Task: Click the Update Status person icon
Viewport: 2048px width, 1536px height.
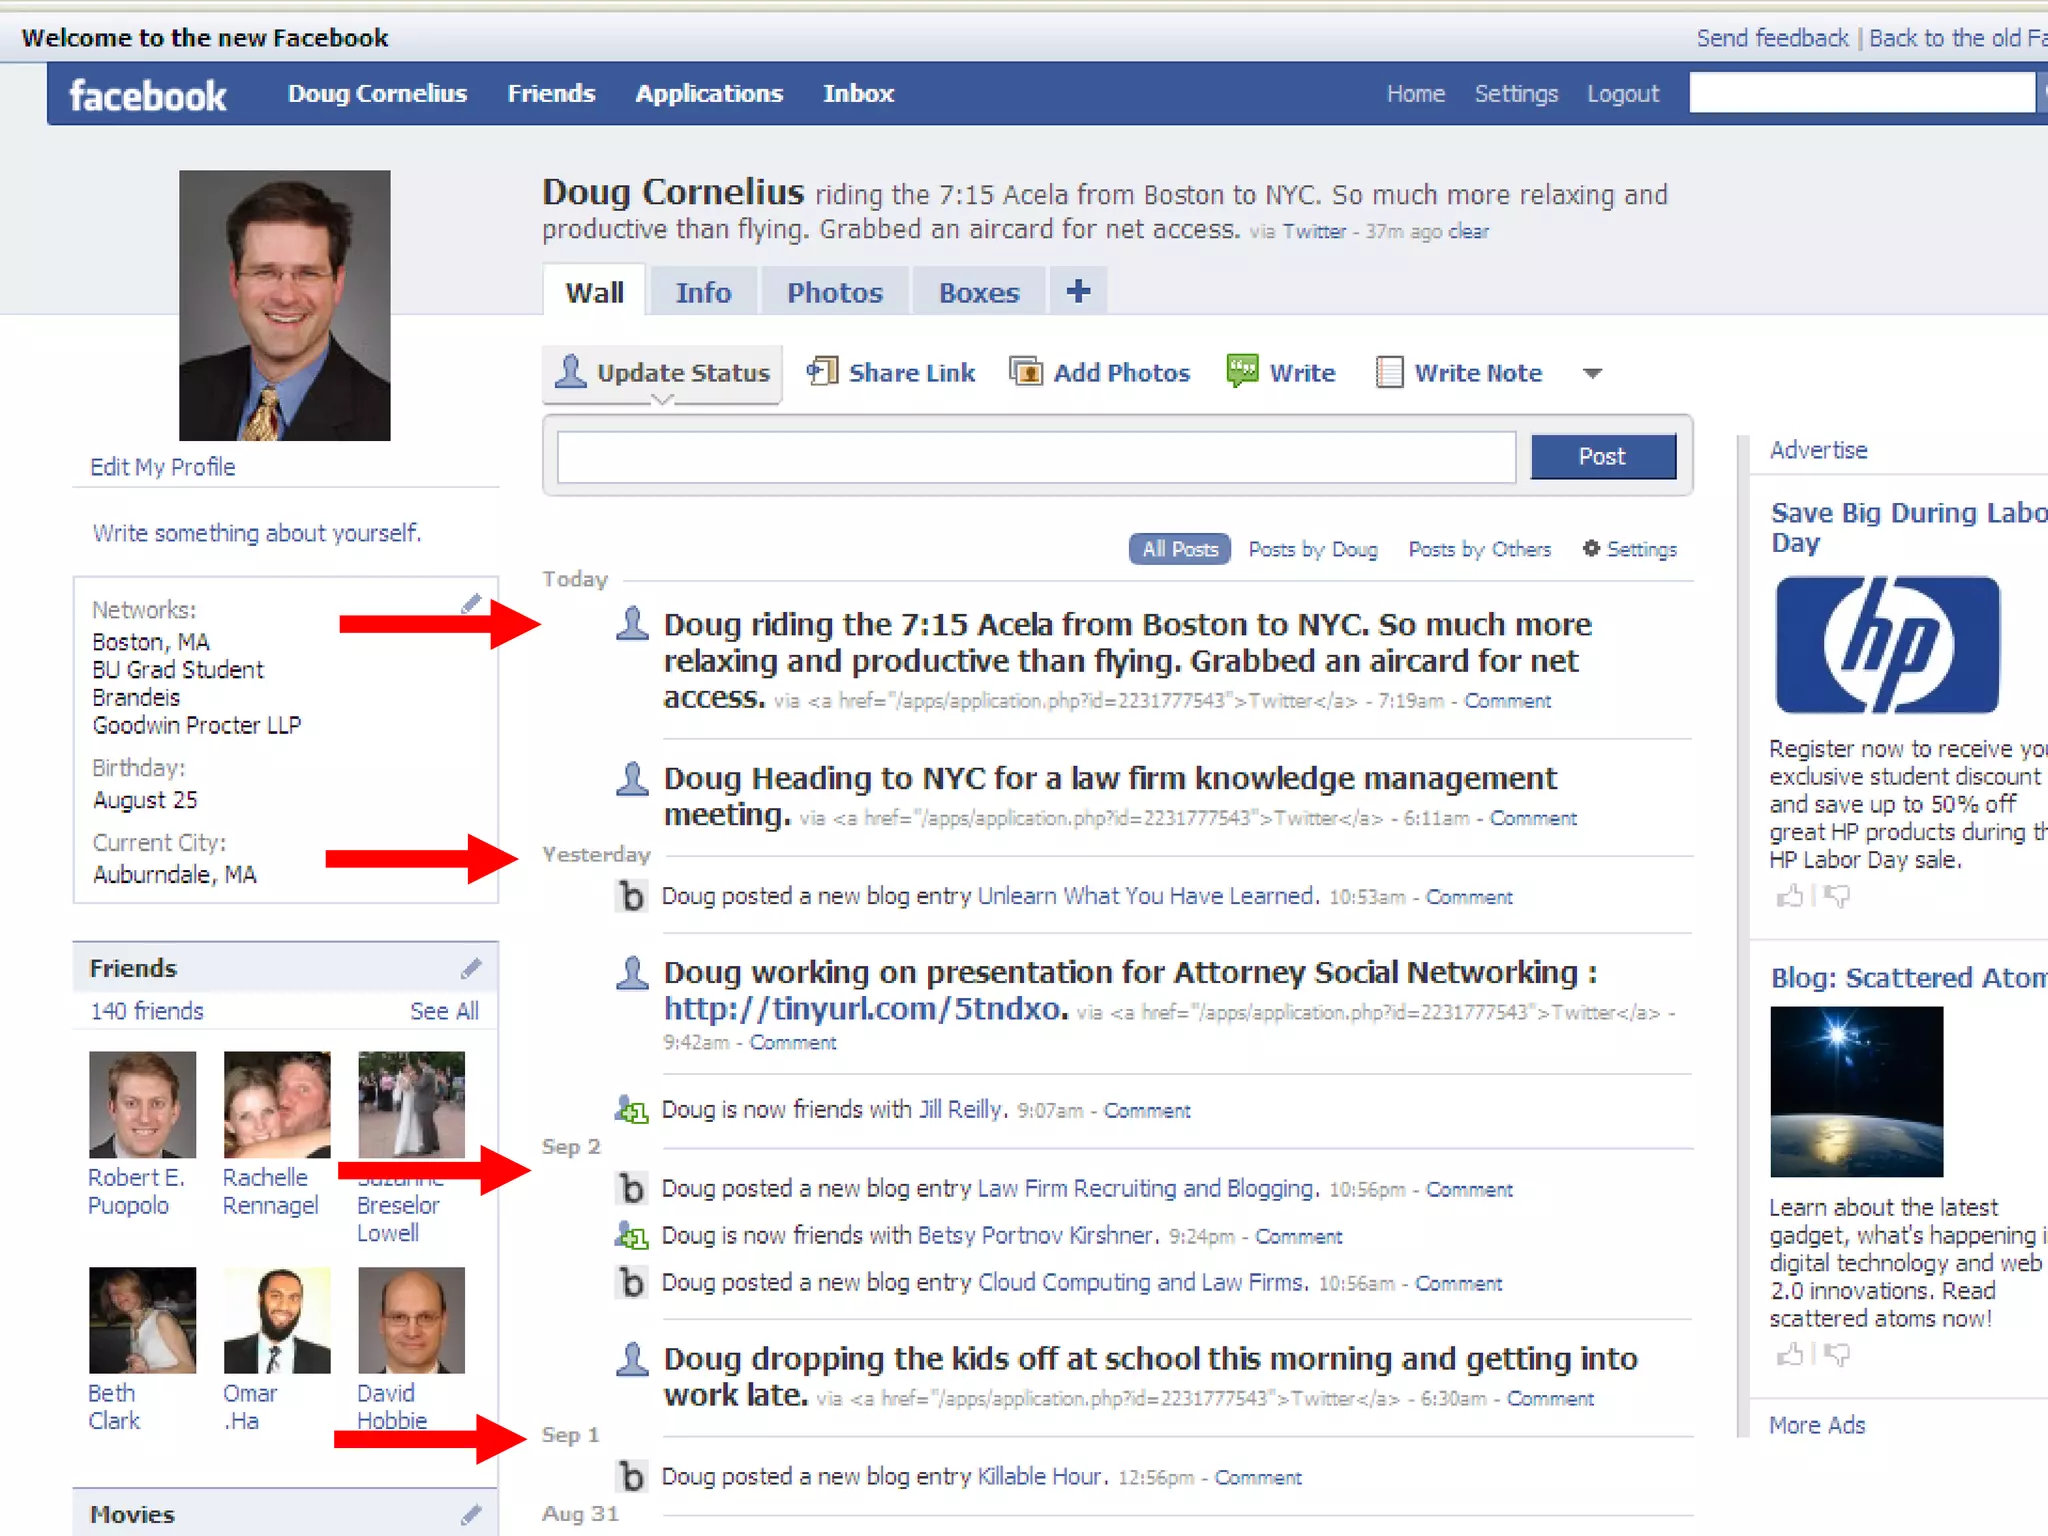Action: 571,371
